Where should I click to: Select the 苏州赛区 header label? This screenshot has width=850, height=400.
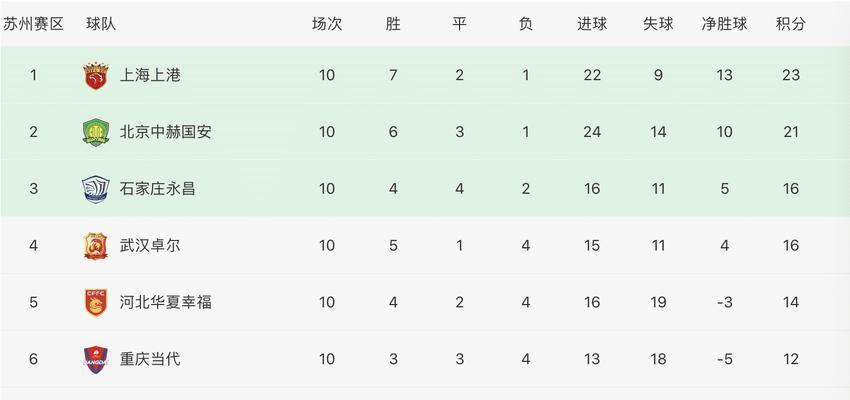point(34,24)
